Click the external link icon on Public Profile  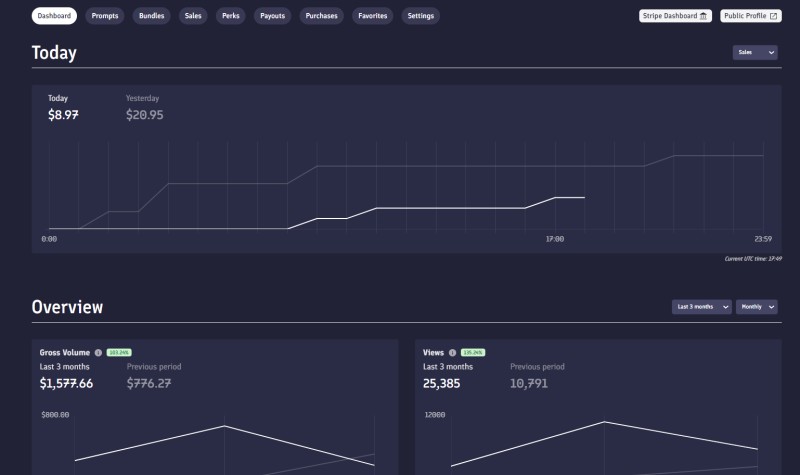pos(773,16)
